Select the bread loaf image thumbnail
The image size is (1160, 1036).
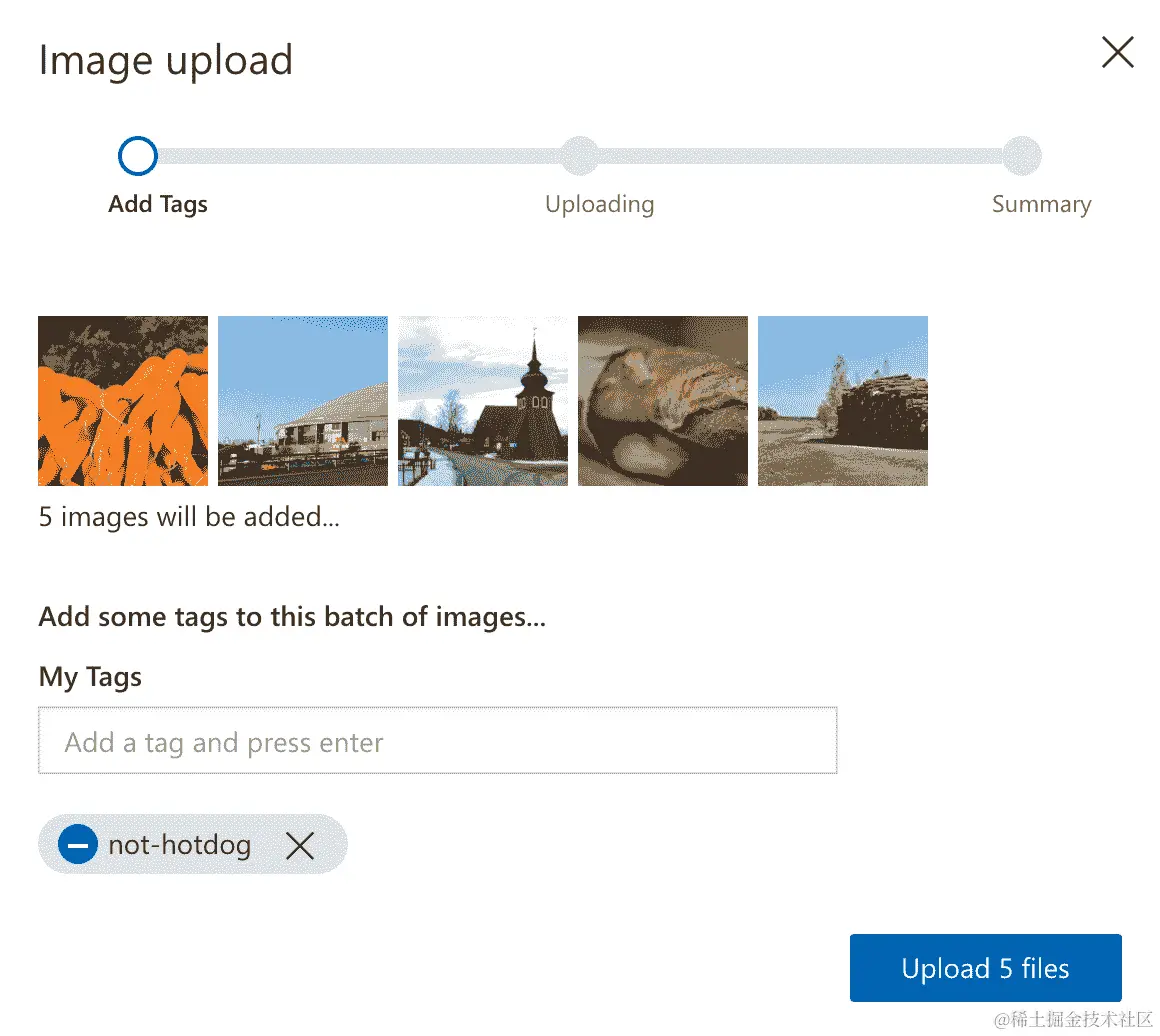663,401
